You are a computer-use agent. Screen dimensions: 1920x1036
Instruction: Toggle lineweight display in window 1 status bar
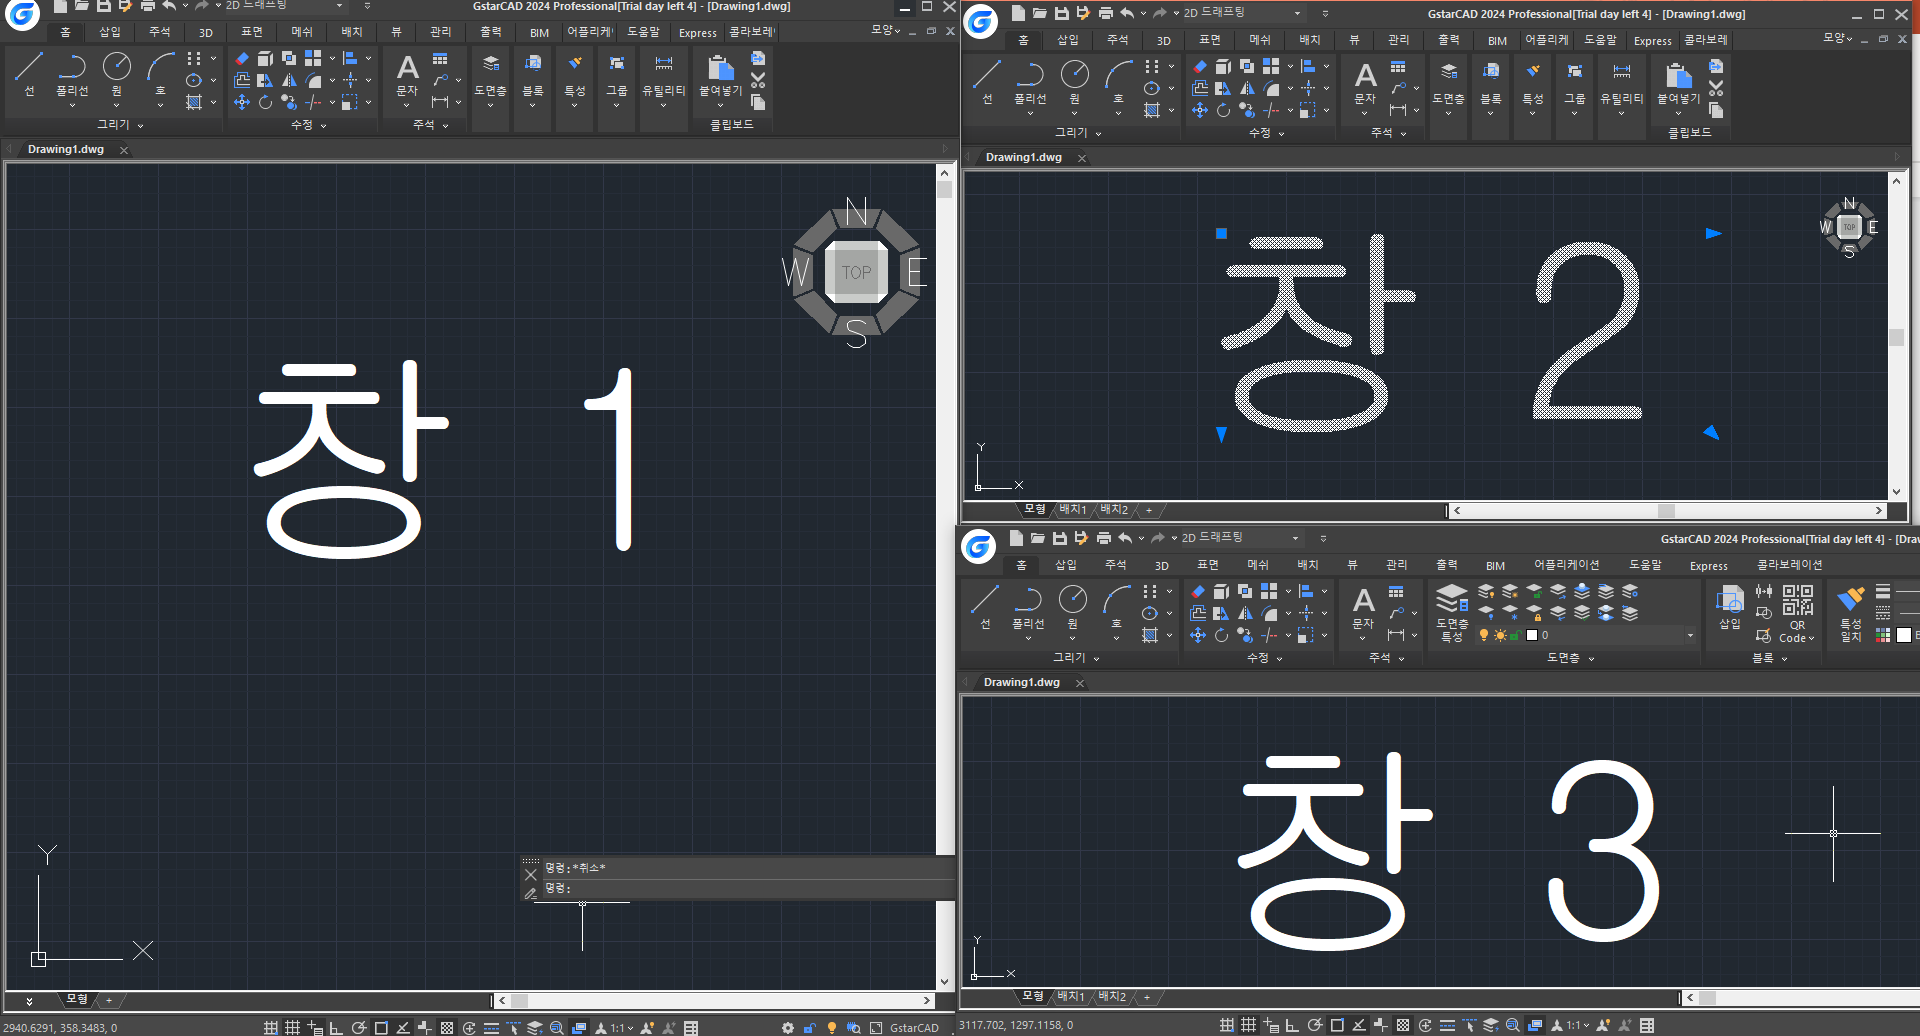pyautogui.click(x=491, y=1027)
